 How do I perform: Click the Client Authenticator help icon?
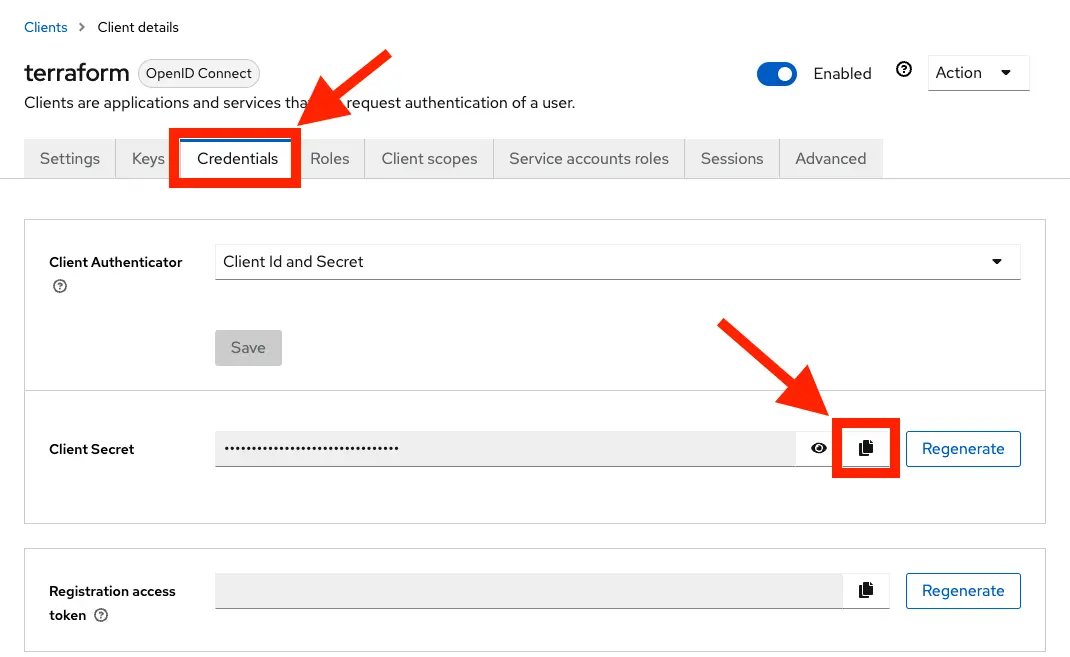[59, 286]
